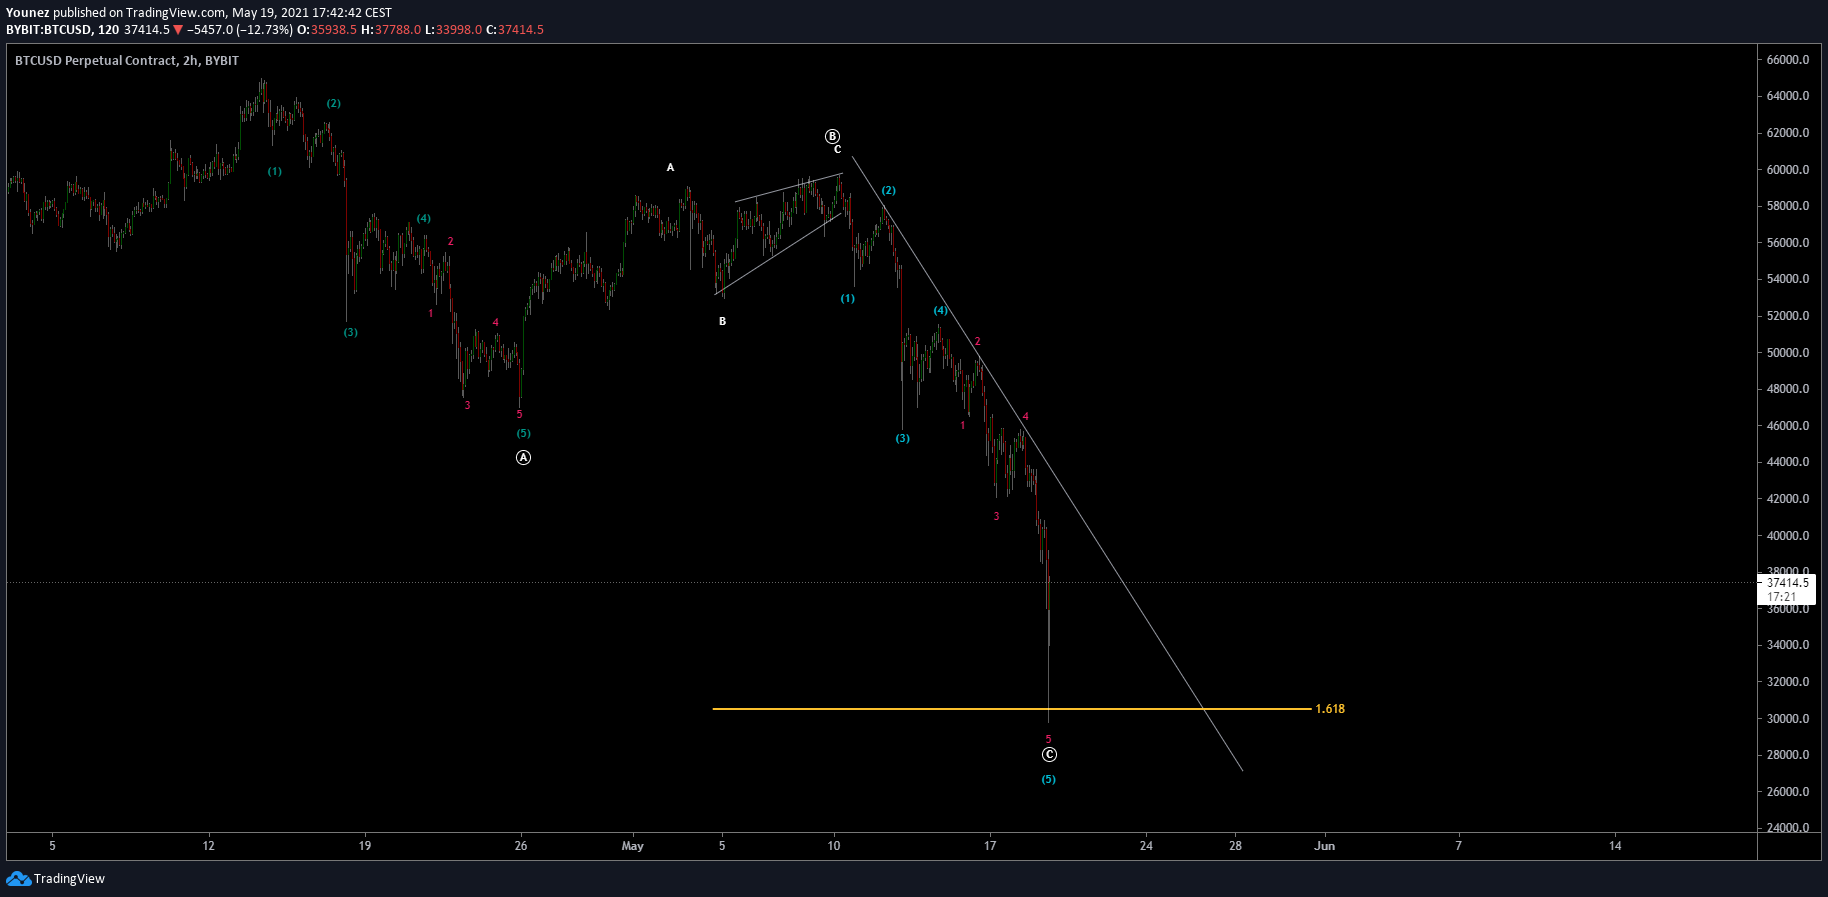The width and height of the screenshot is (1828, 897).
Task: Click the 'Younez' author name in header
Action: [x=28, y=13]
